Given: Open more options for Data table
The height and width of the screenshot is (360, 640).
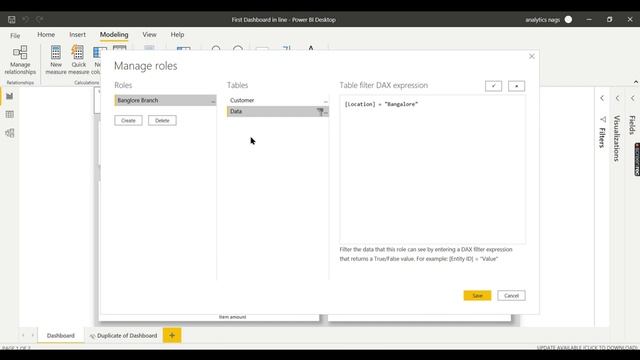Looking at the screenshot, I should (326, 112).
